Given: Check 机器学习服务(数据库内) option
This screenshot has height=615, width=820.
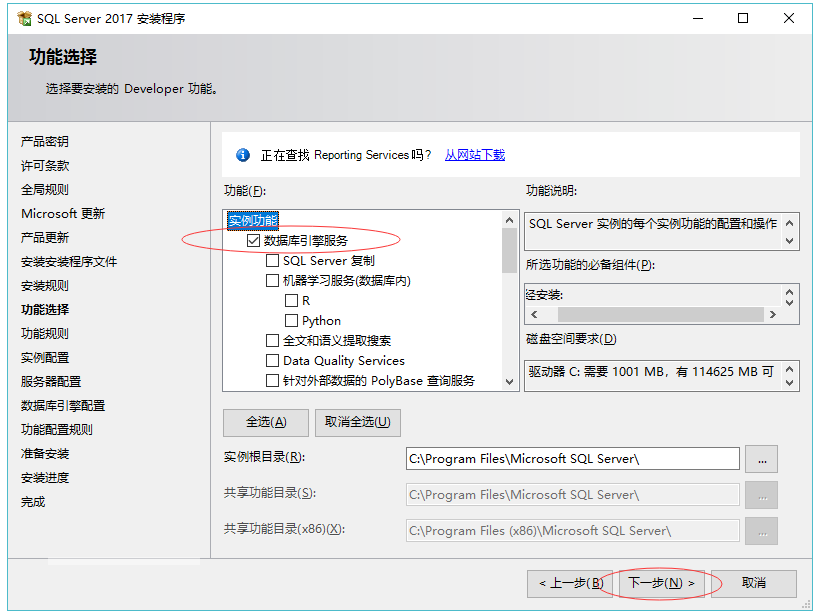Looking at the screenshot, I should (x=272, y=281).
